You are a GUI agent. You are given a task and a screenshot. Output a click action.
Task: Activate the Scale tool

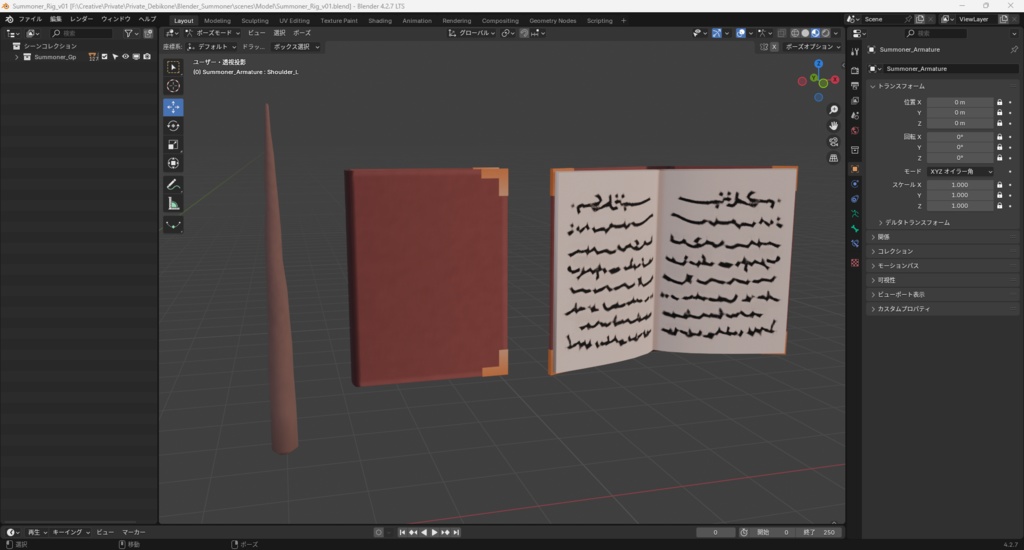coord(173,144)
